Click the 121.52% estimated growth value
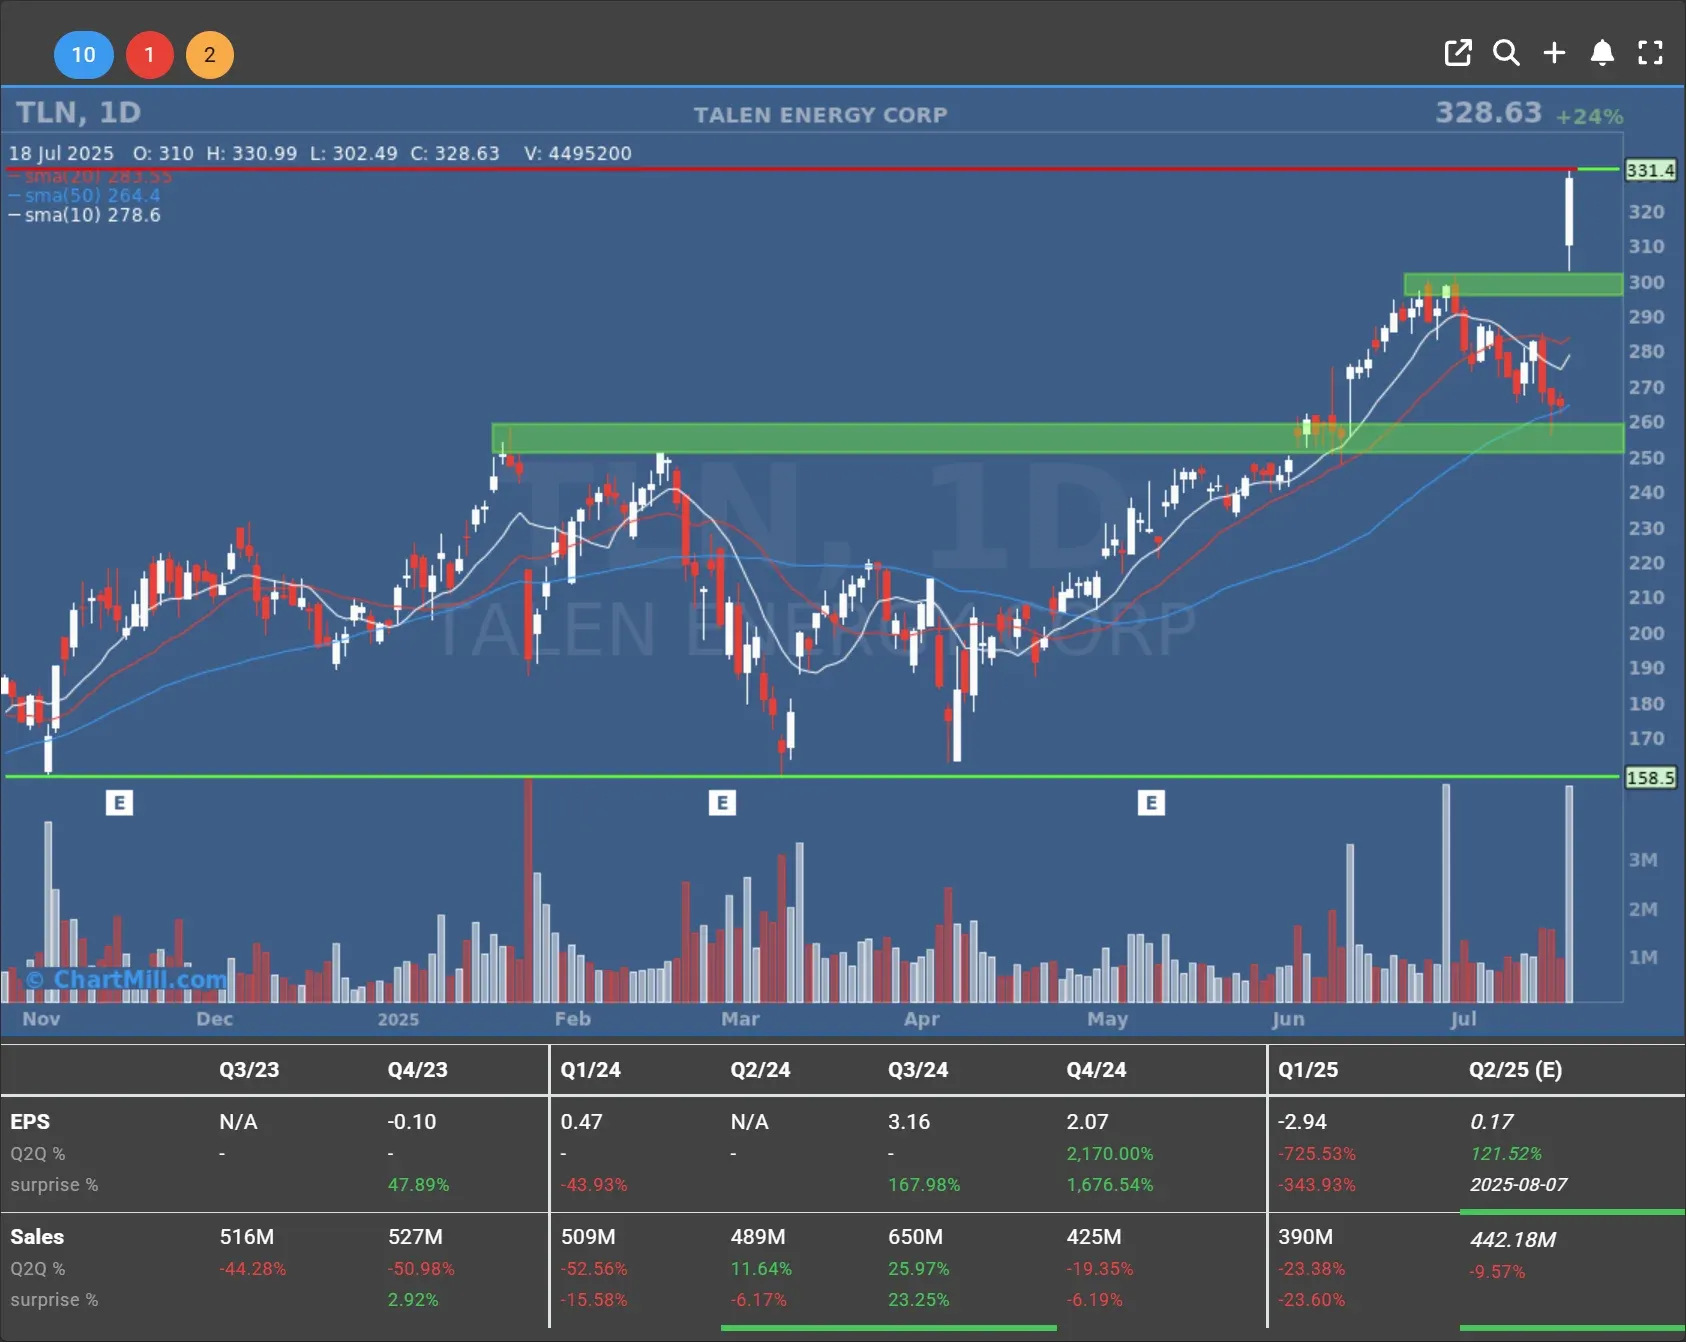 [1506, 1153]
